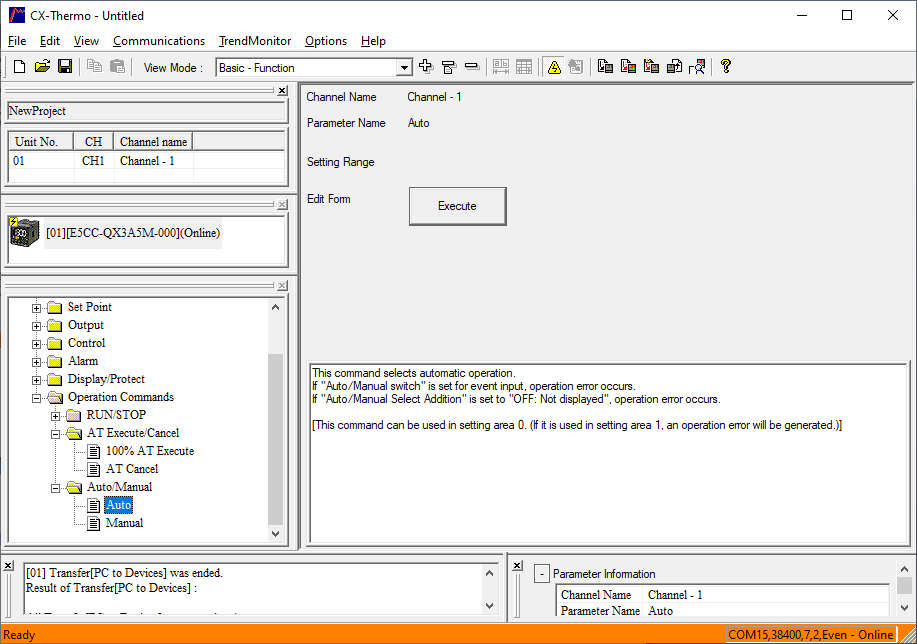This screenshot has height=644, width=917.
Task: Click the Copy toolbar icon
Action: 94,67
